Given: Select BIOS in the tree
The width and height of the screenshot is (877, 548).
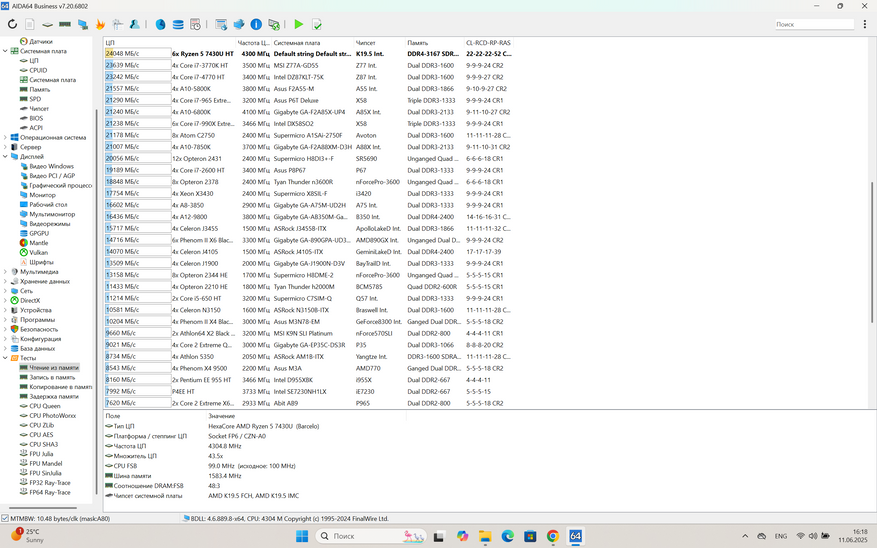Looking at the screenshot, I should (x=36, y=118).
